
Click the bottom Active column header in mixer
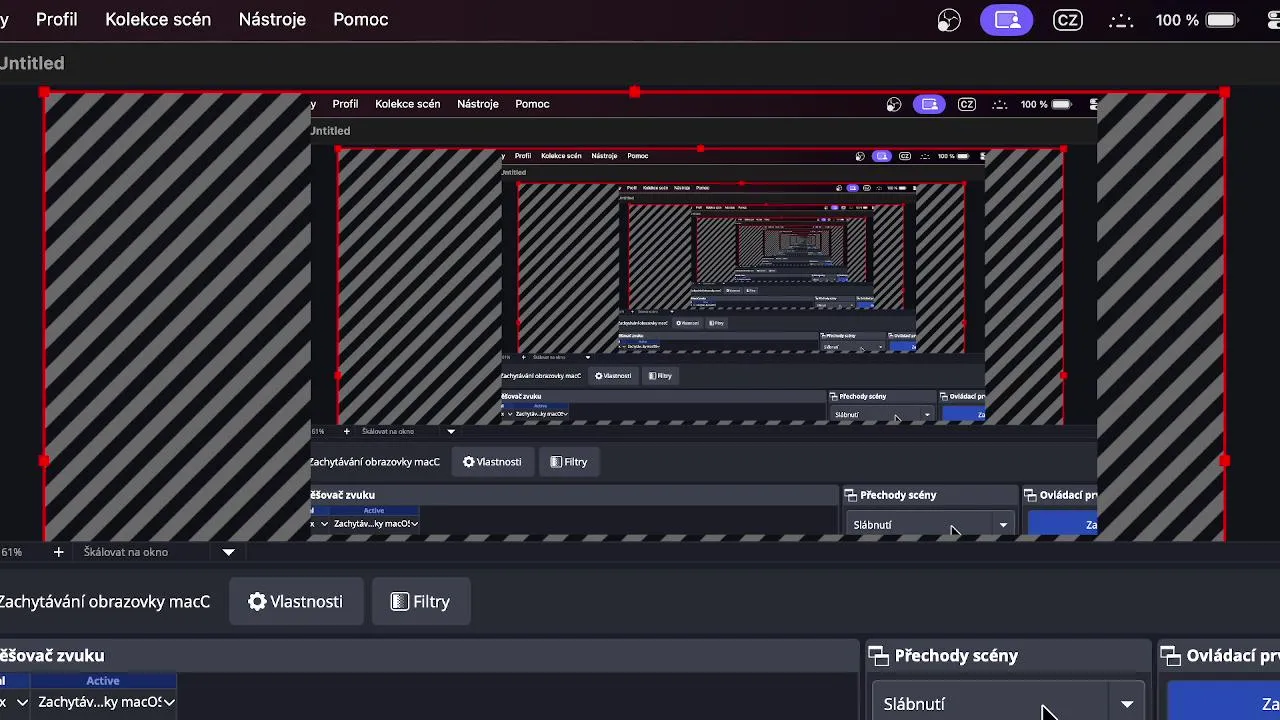(x=103, y=681)
